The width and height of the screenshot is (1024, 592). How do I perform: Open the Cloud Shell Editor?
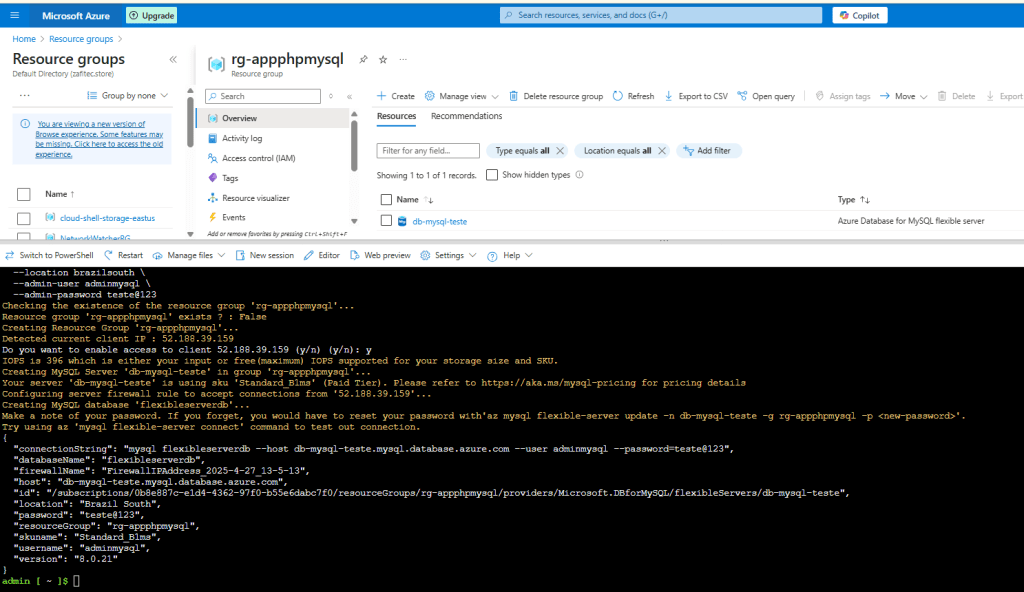click(322, 255)
